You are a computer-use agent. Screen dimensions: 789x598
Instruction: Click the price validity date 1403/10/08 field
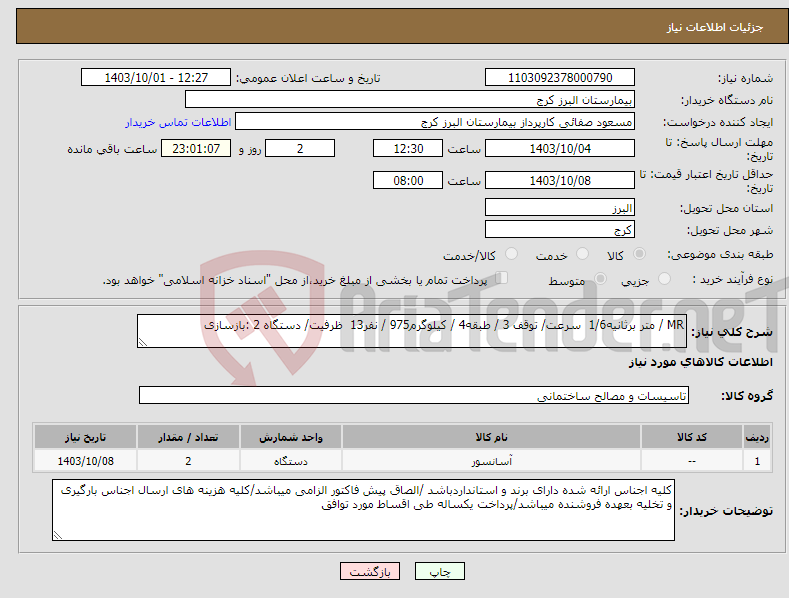(x=560, y=180)
